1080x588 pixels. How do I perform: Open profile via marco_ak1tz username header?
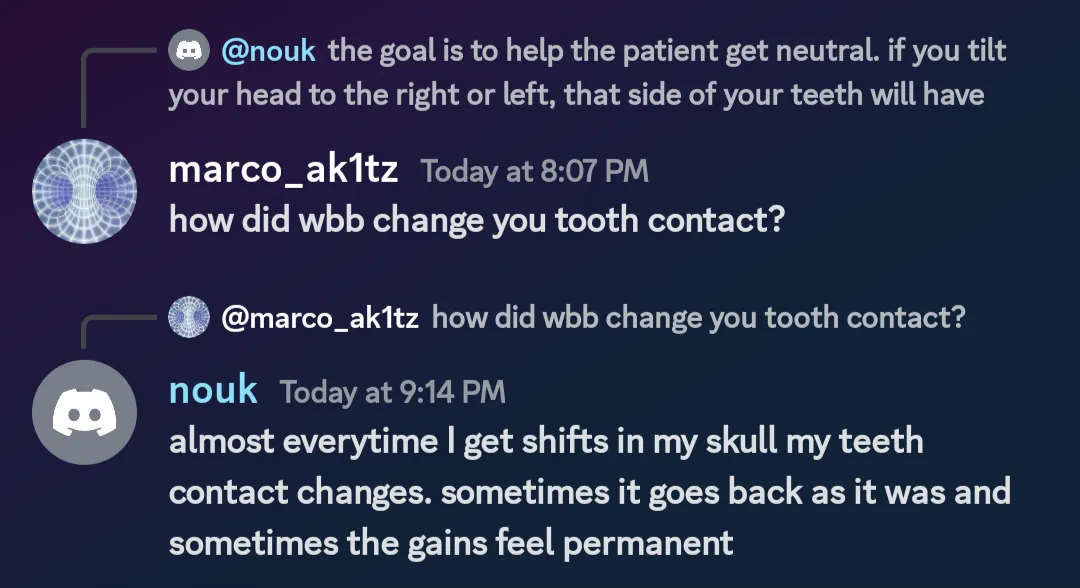284,169
